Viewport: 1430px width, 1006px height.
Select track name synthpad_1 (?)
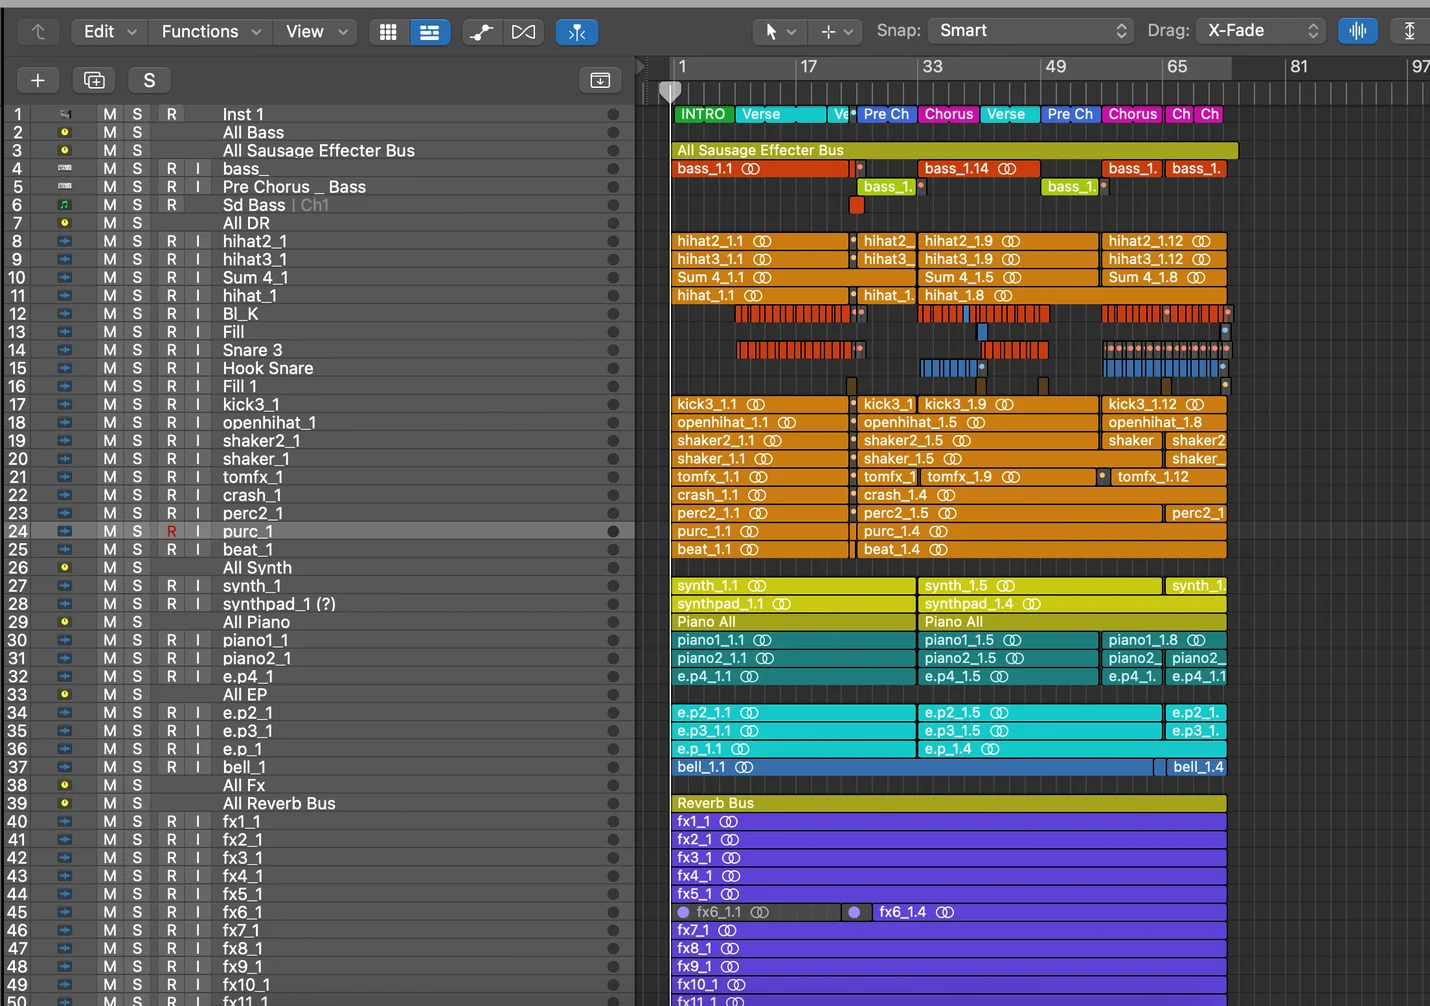pos(279,604)
